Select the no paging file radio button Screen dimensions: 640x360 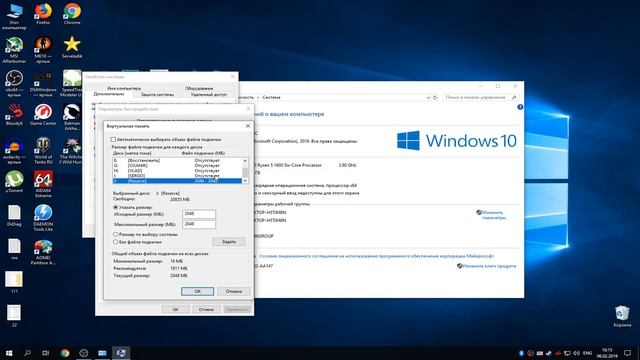point(116,242)
